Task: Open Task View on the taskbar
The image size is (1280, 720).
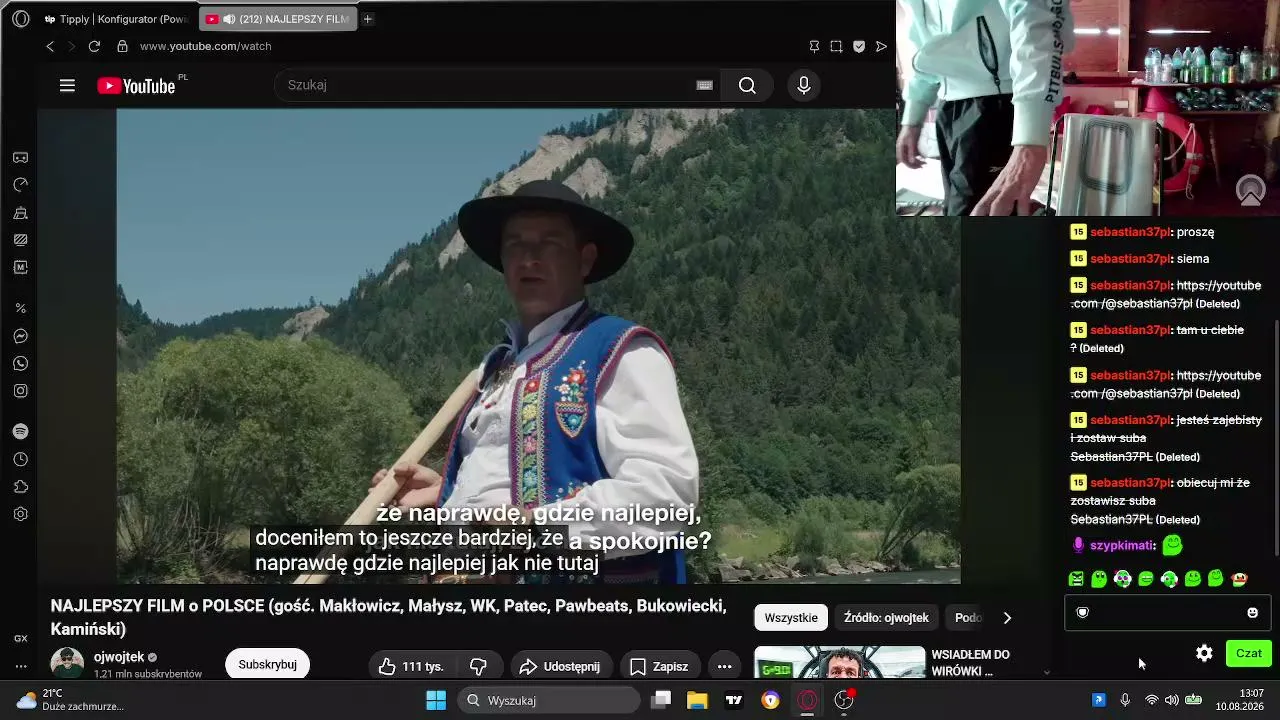Action: tap(661, 700)
